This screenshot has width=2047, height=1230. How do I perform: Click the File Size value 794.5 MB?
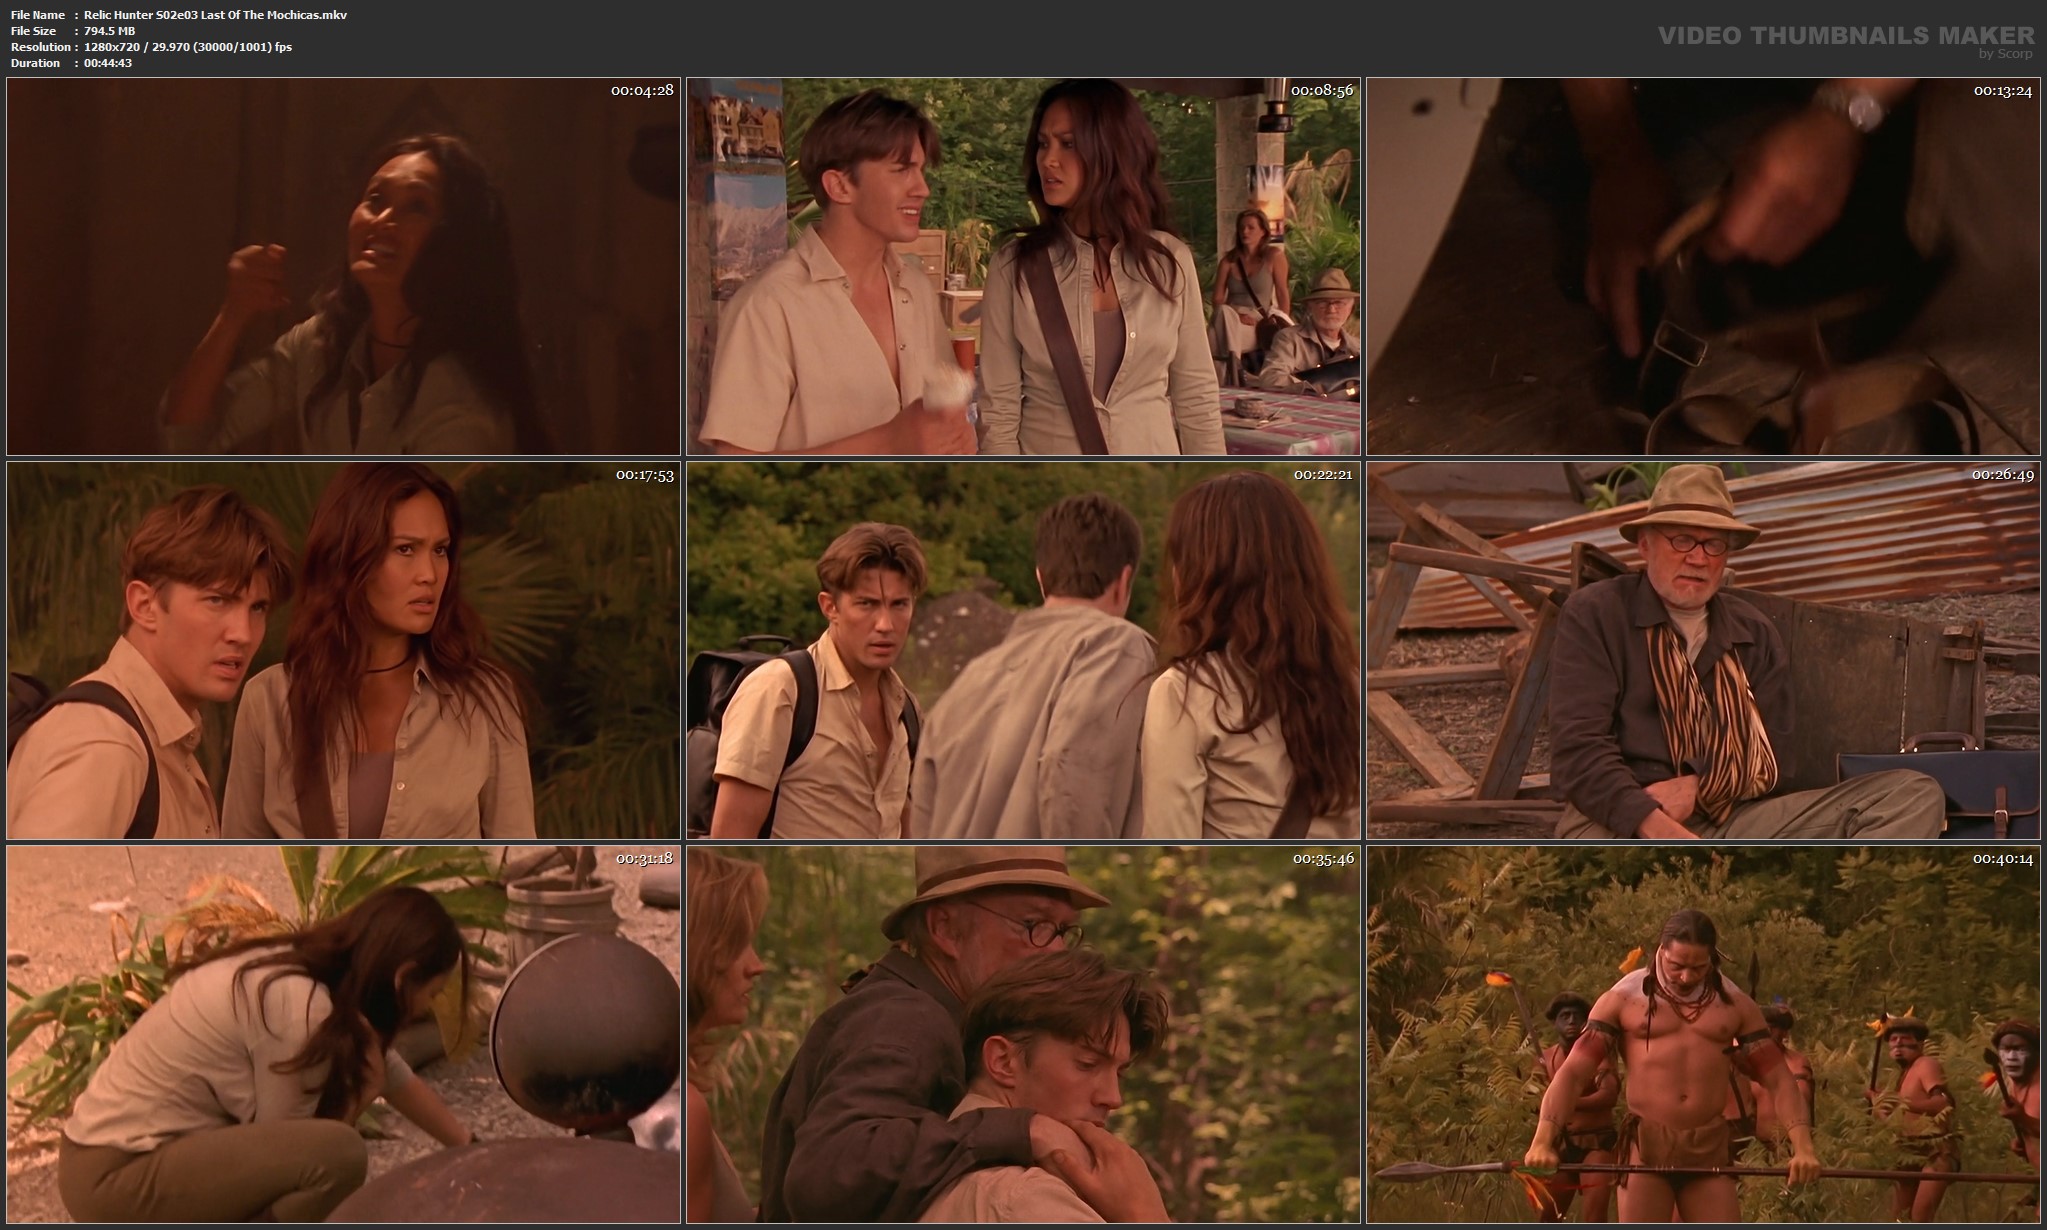pos(109,31)
